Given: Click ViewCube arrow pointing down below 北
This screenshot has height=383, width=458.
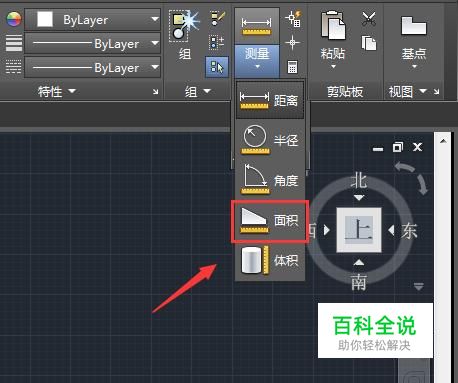Looking at the screenshot, I should 359,198.
